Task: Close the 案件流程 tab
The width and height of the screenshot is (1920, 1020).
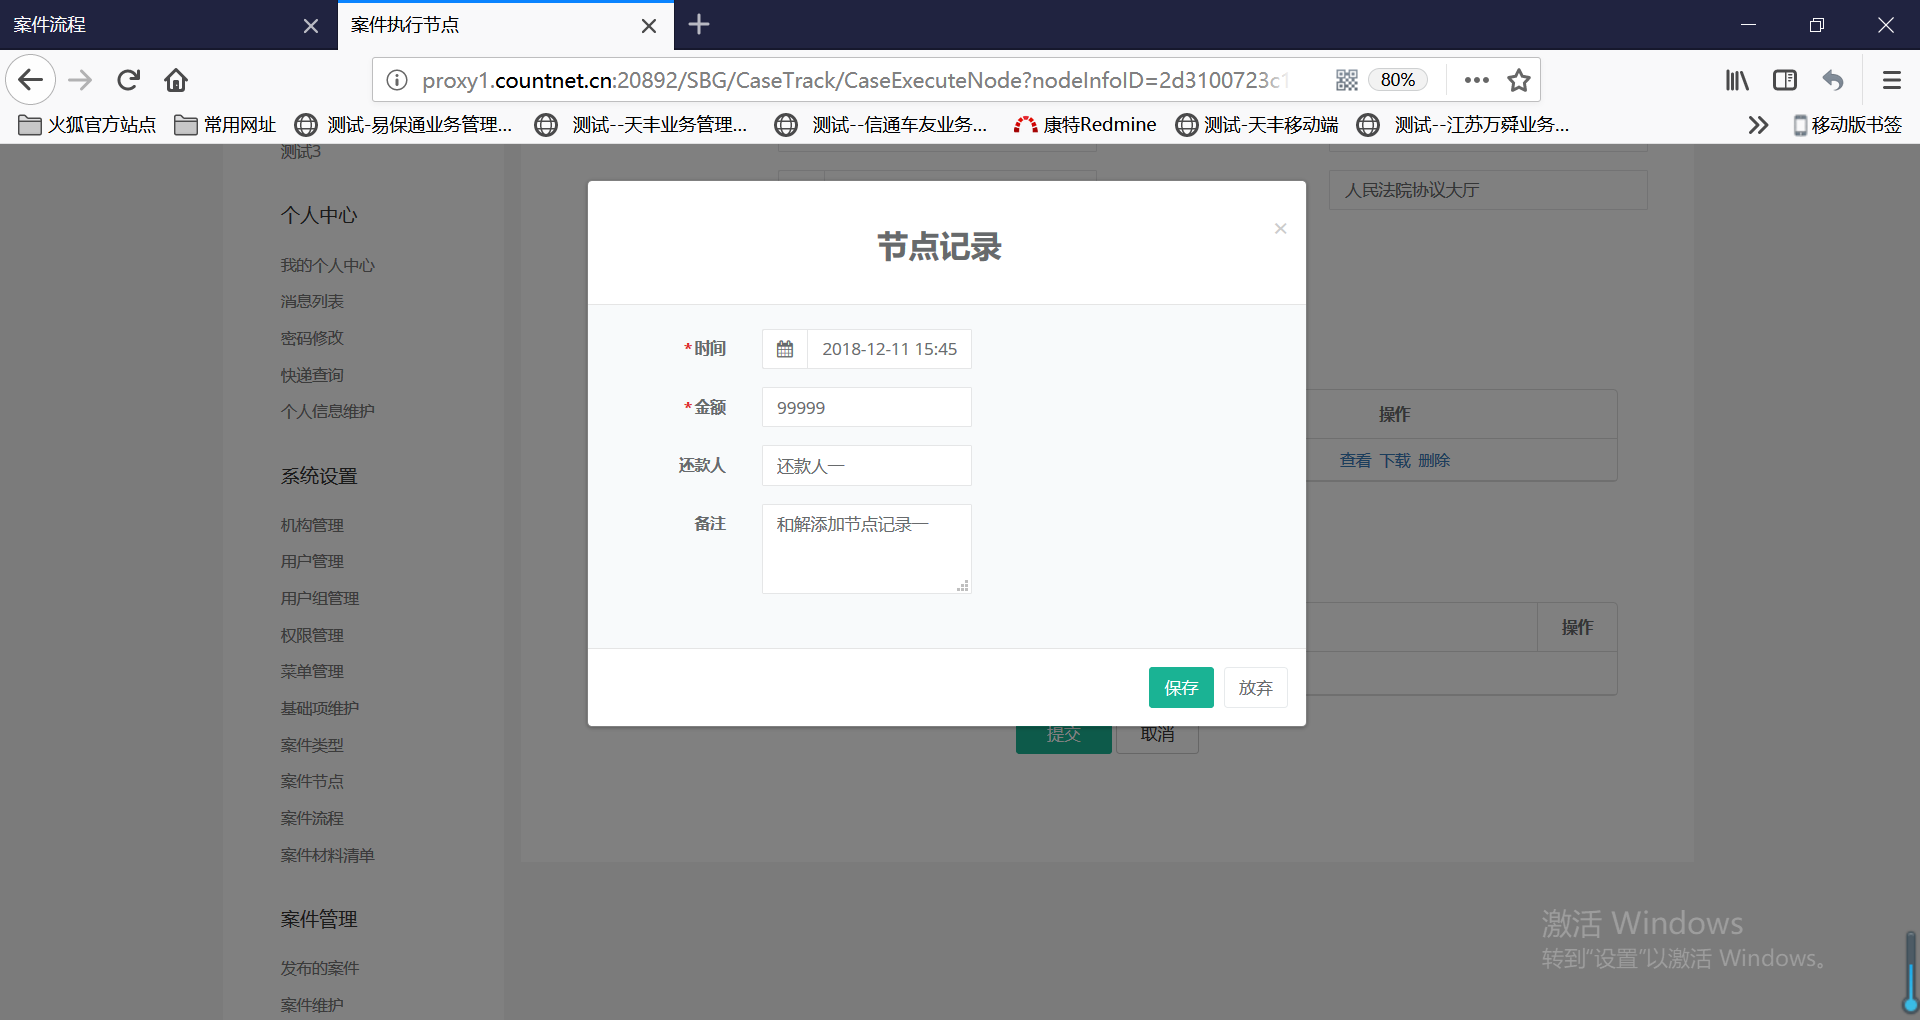Action: coord(311,26)
